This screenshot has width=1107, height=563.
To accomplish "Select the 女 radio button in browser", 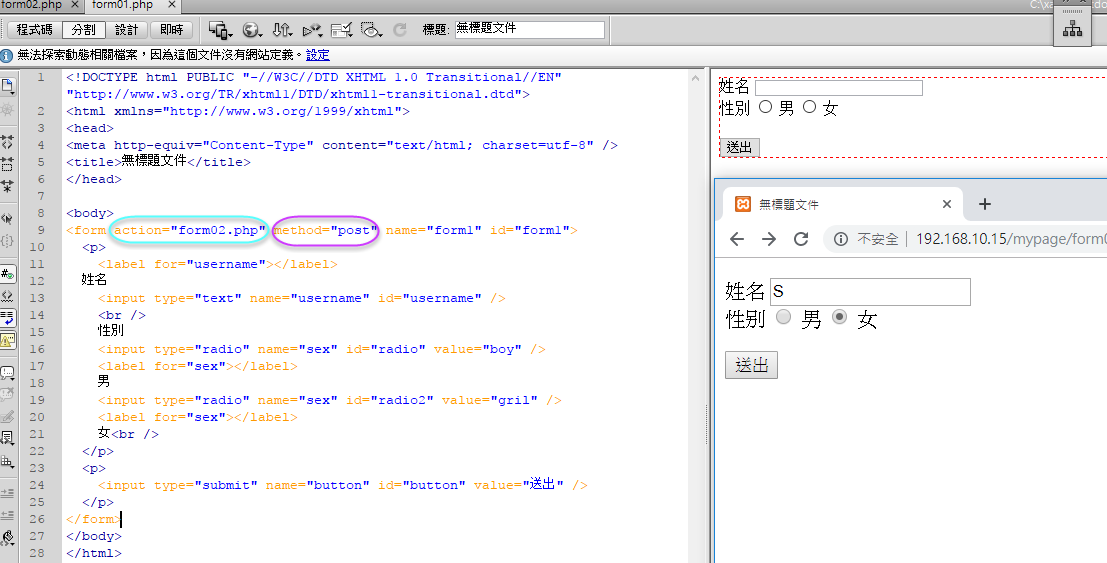I will coord(839,317).
